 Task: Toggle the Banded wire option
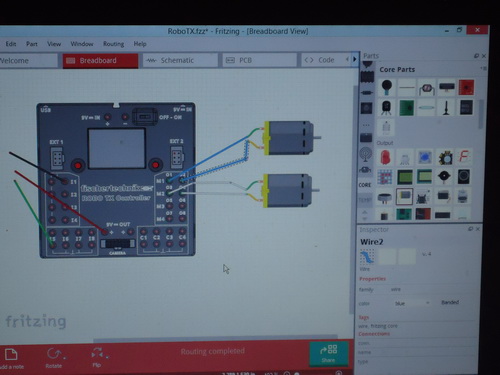[x=450, y=302]
